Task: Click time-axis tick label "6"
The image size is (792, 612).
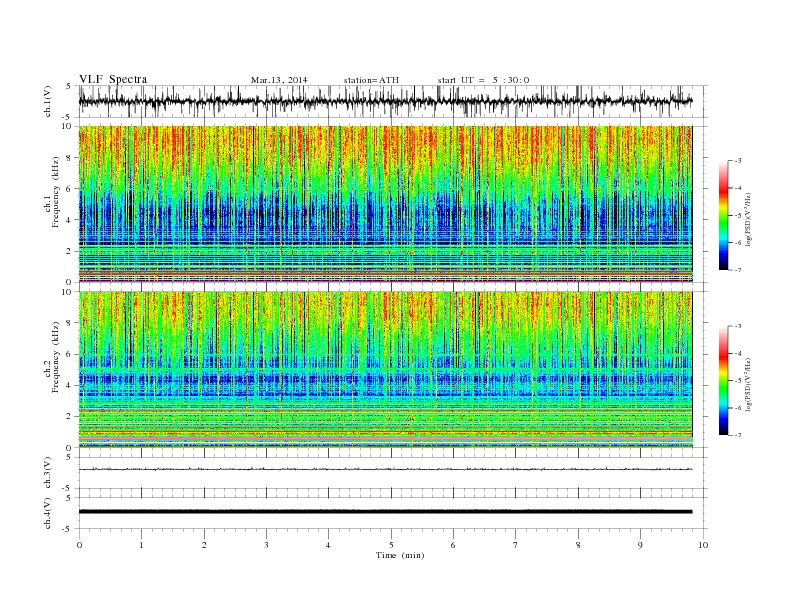Action: pyautogui.click(x=453, y=545)
